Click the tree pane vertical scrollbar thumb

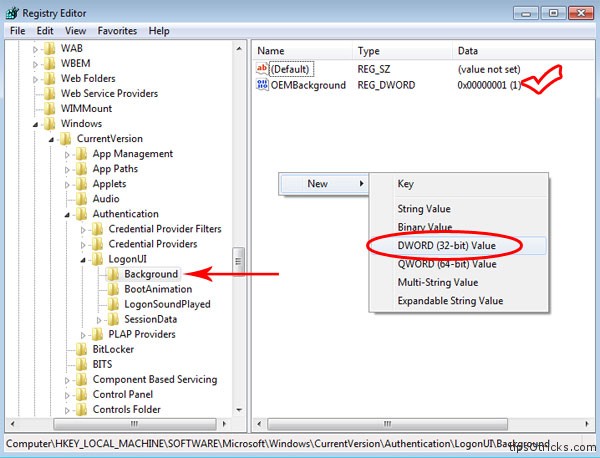pos(238,259)
